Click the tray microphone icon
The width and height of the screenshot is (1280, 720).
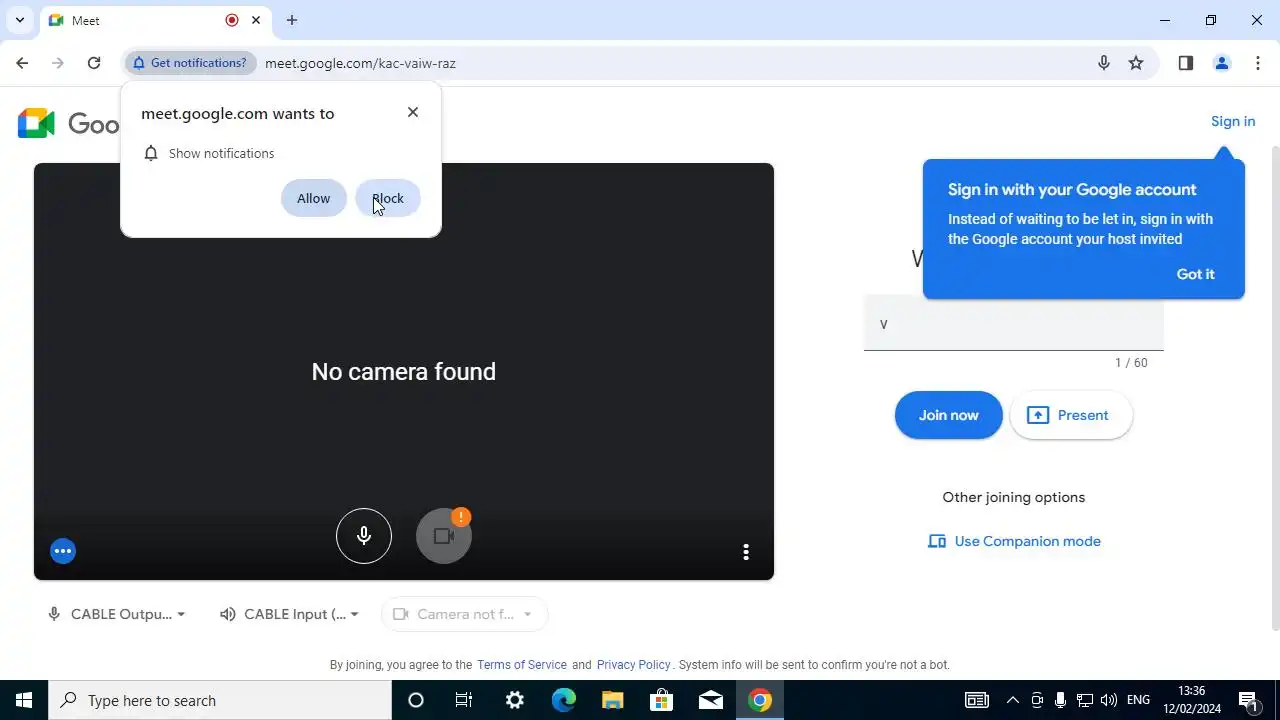click(x=1060, y=700)
